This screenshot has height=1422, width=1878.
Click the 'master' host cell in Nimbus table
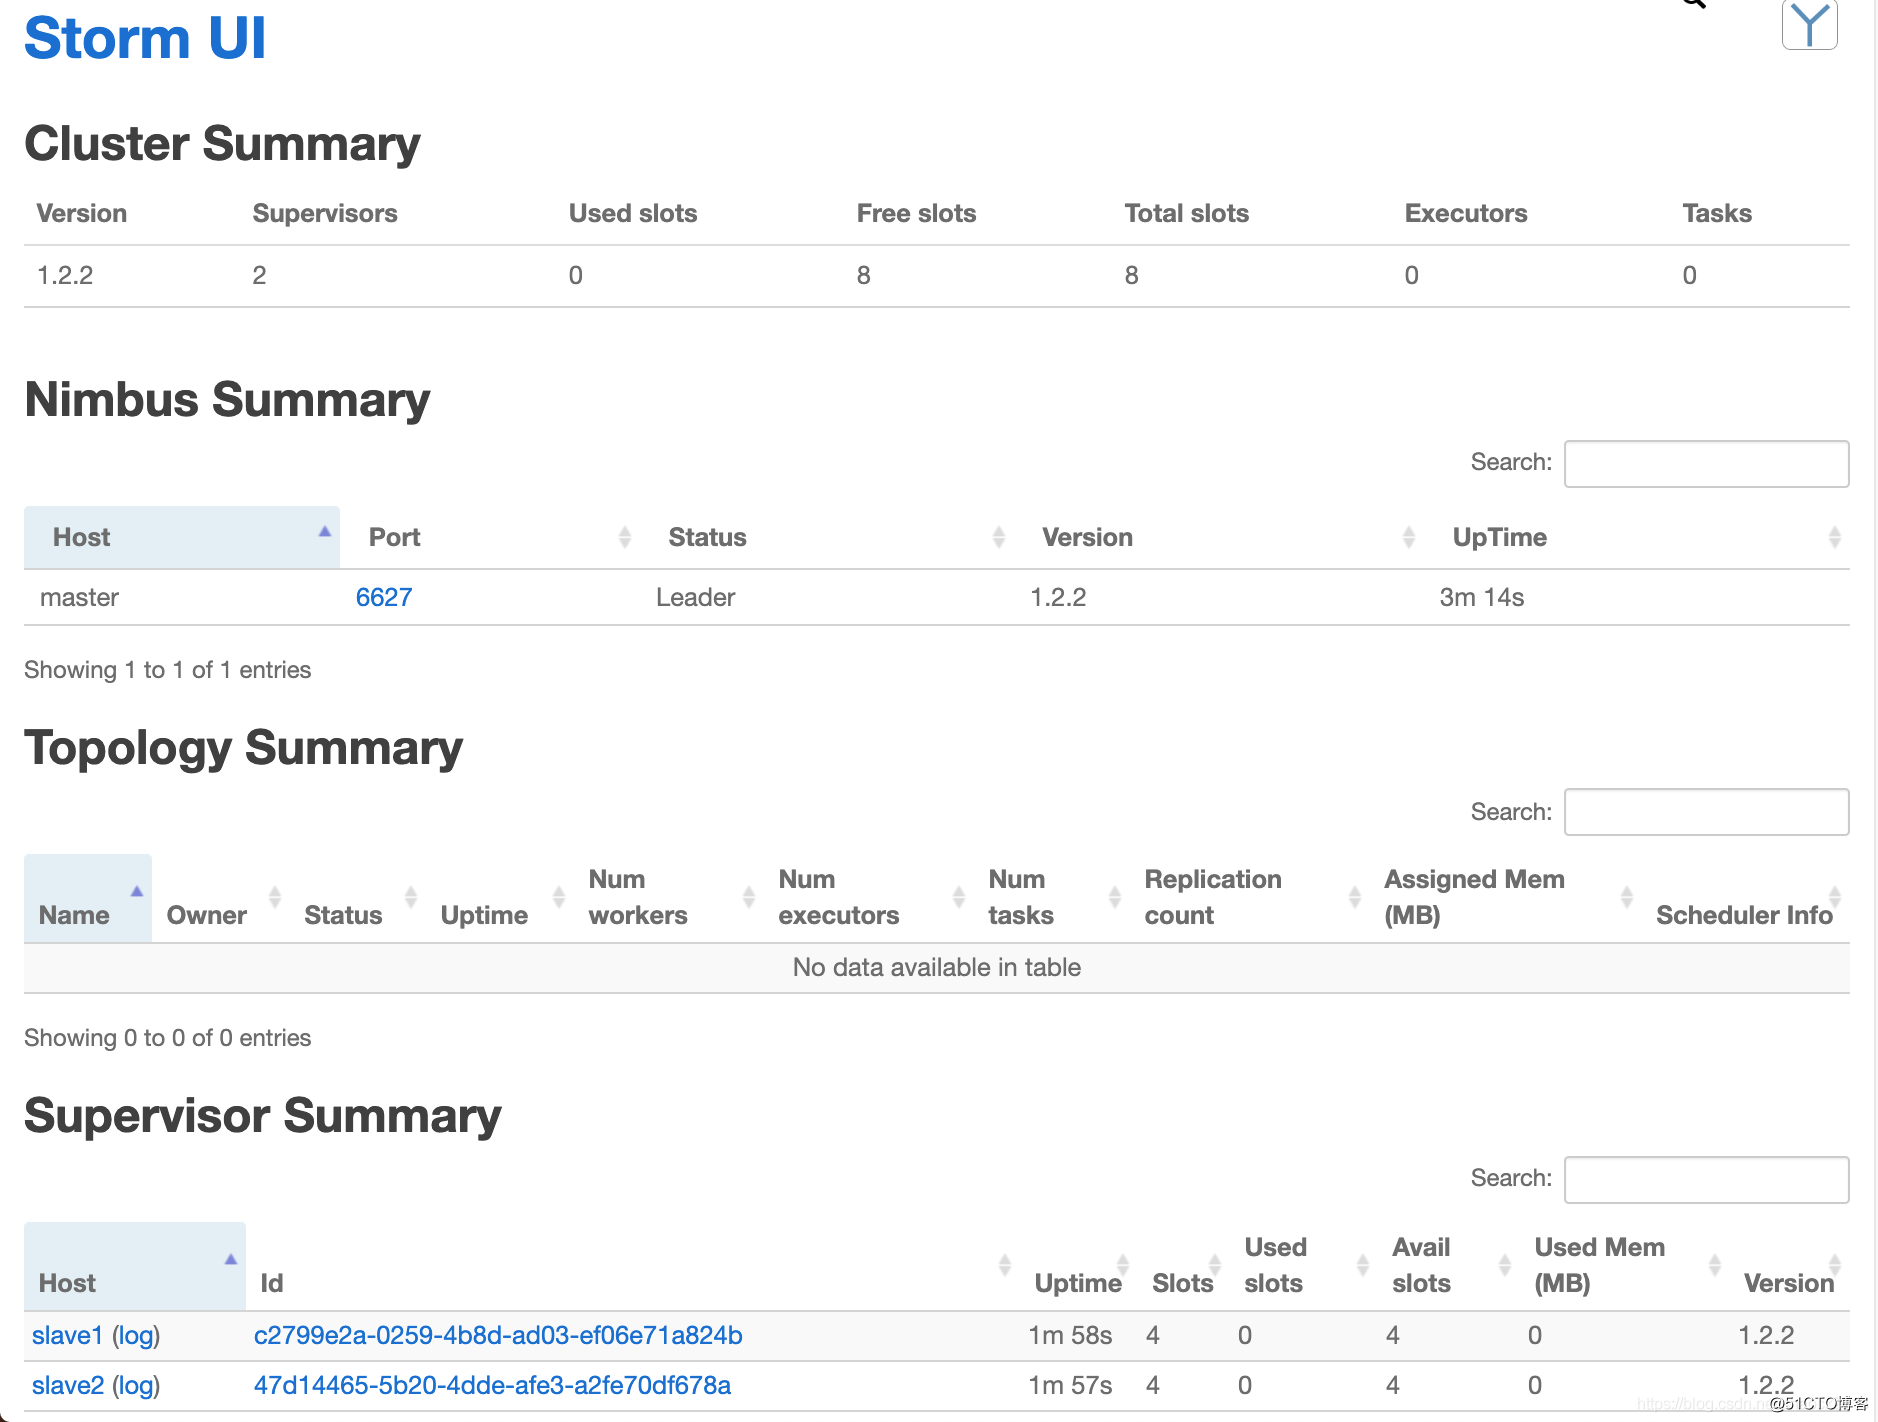click(x=79, y=598)
